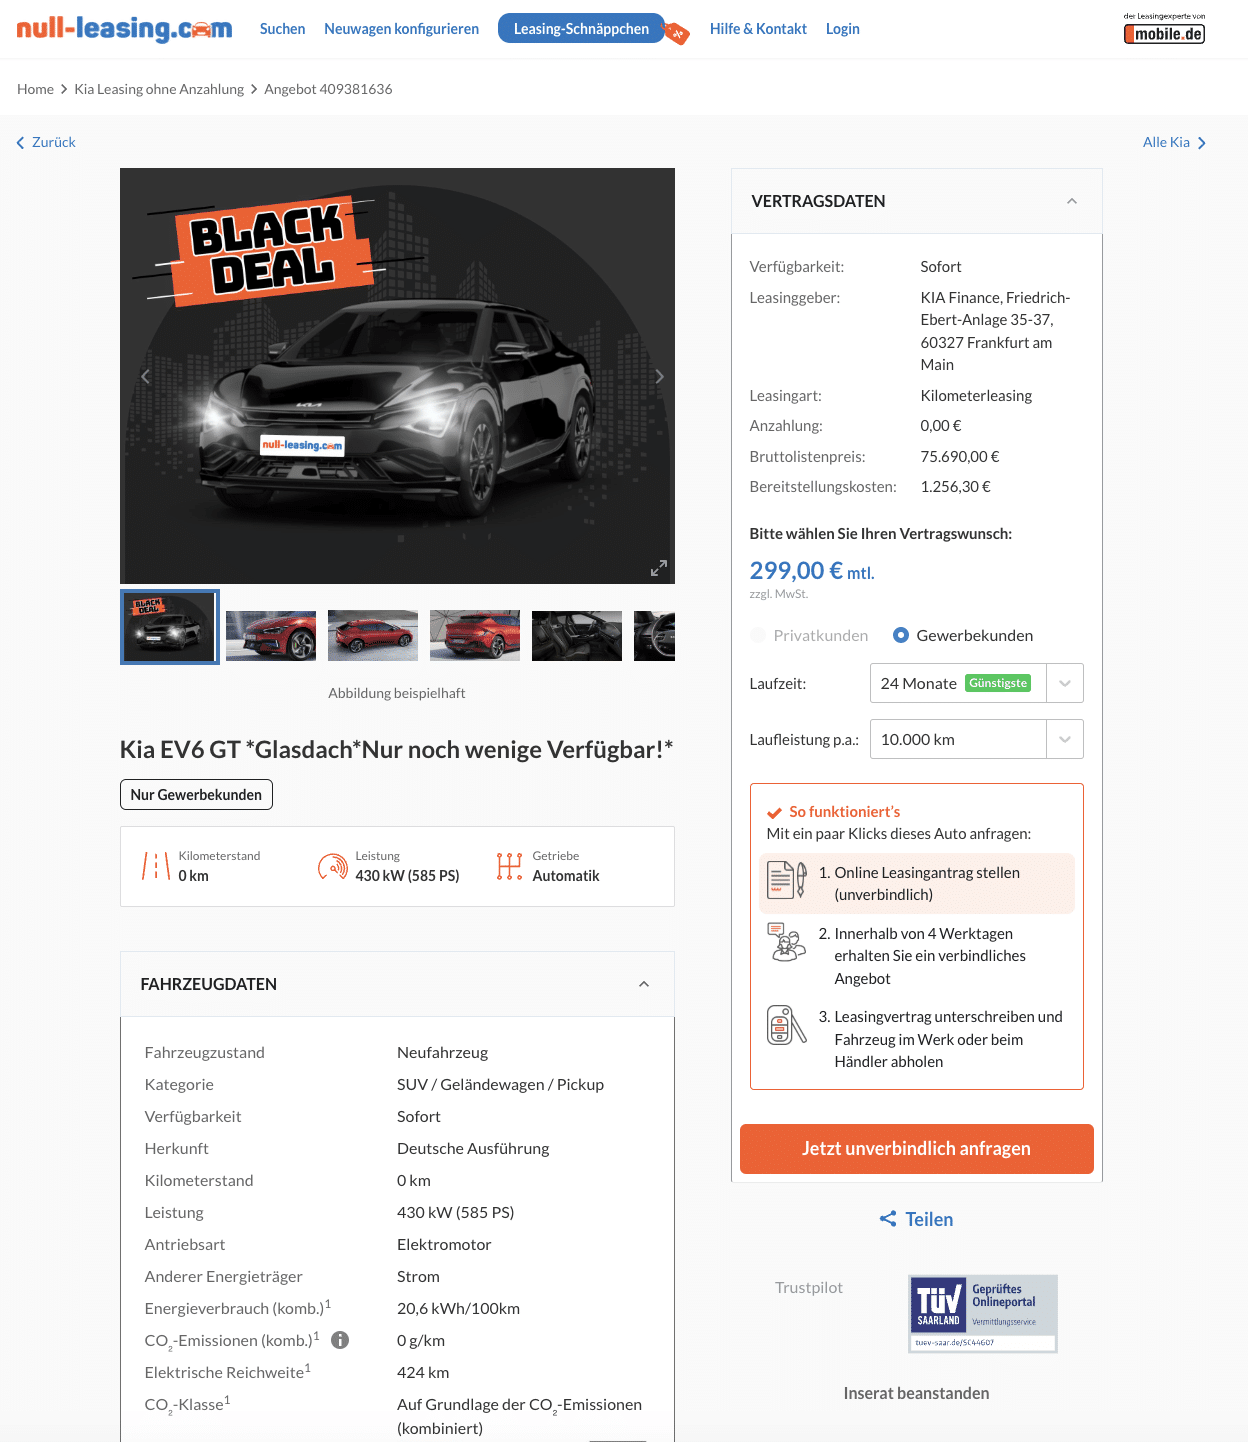1248x1442 pixels.
Task: Open the Leasing-Schnäppchen tab
Action: pos(581,29)
